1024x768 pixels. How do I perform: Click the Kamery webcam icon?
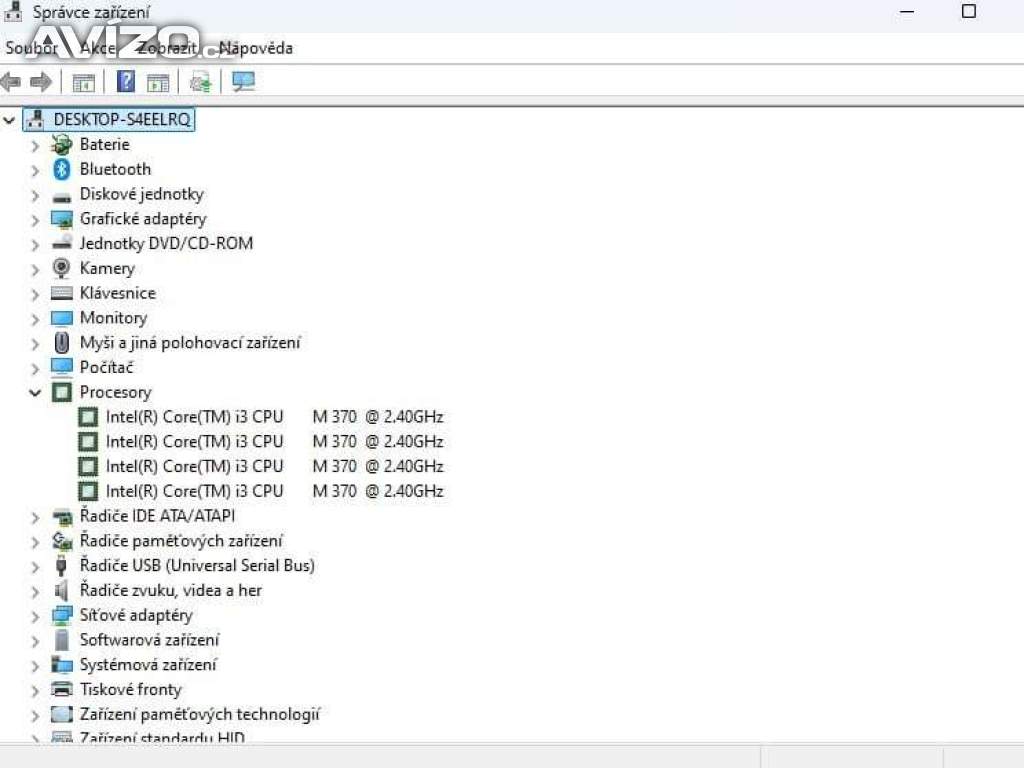(61, 268)
